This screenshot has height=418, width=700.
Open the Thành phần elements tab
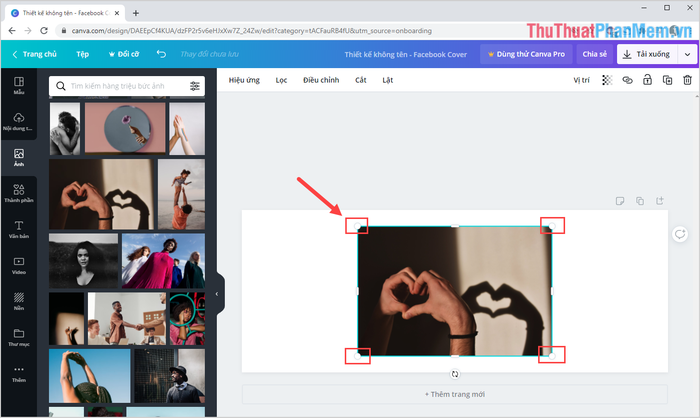19,193
